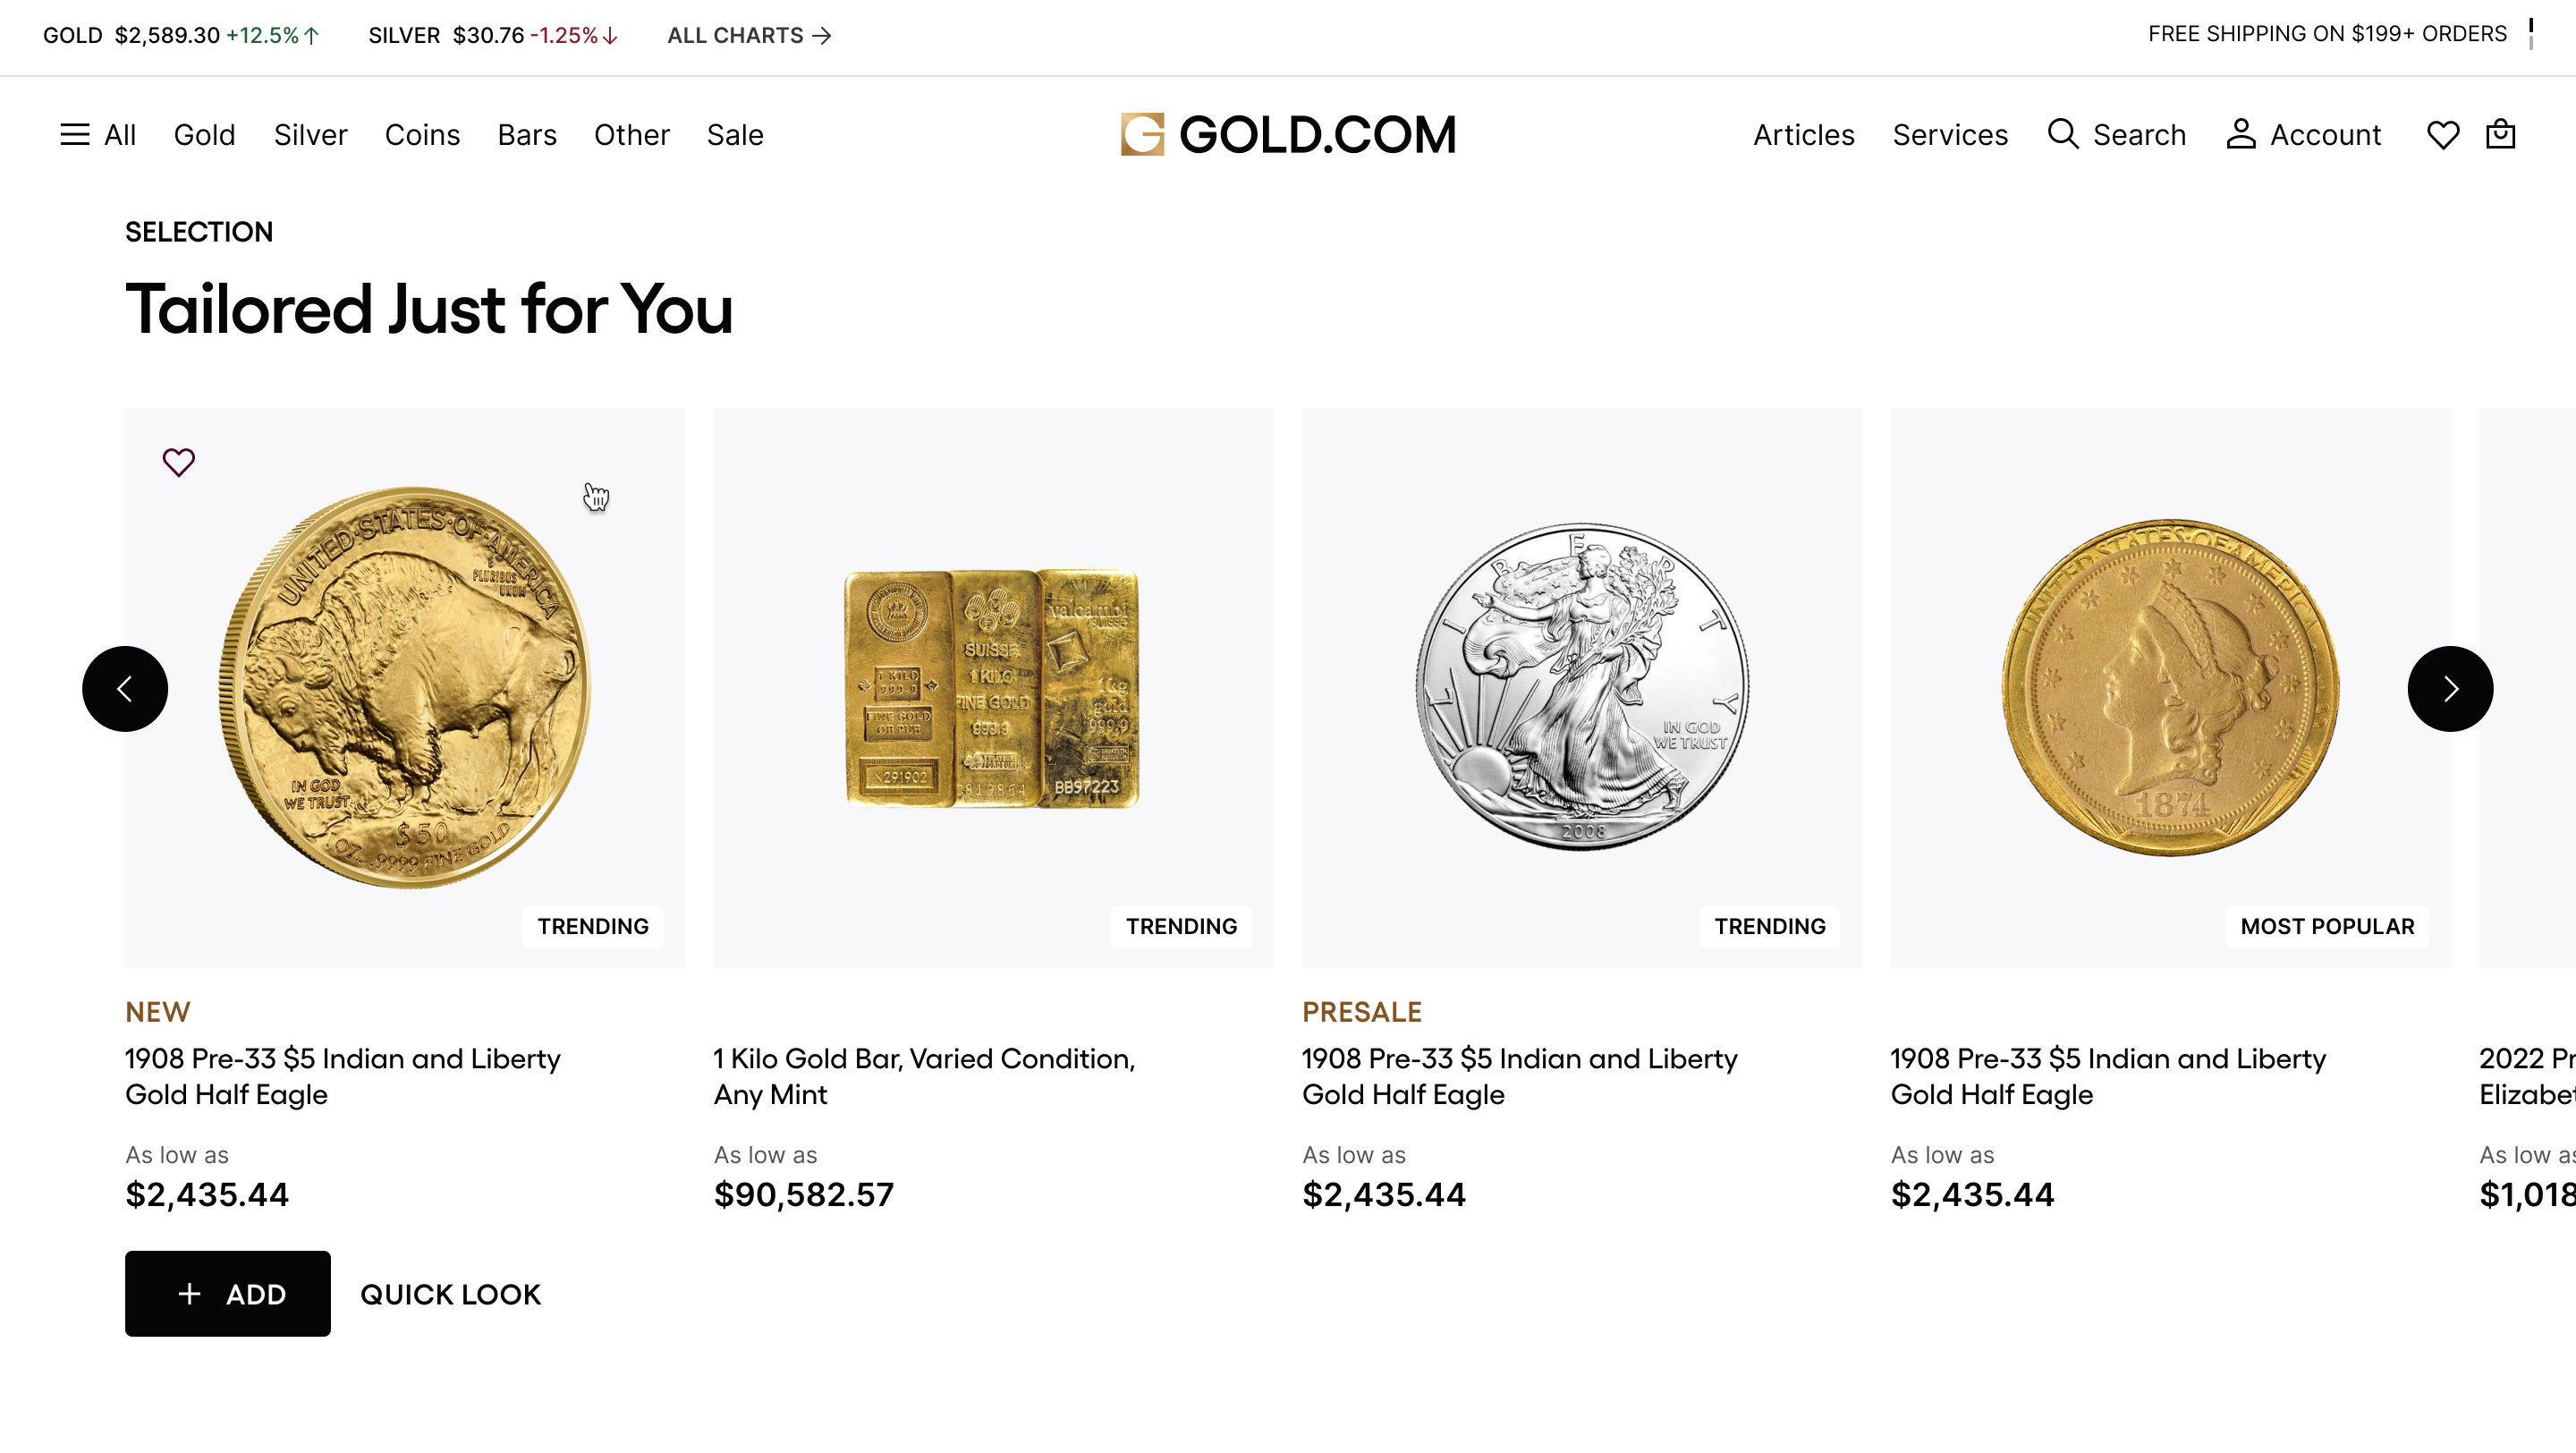This screenshot has height=1453, width=2576.
Task: Favorite the Buffalo coin with heart icon
Action: point(179,462)
